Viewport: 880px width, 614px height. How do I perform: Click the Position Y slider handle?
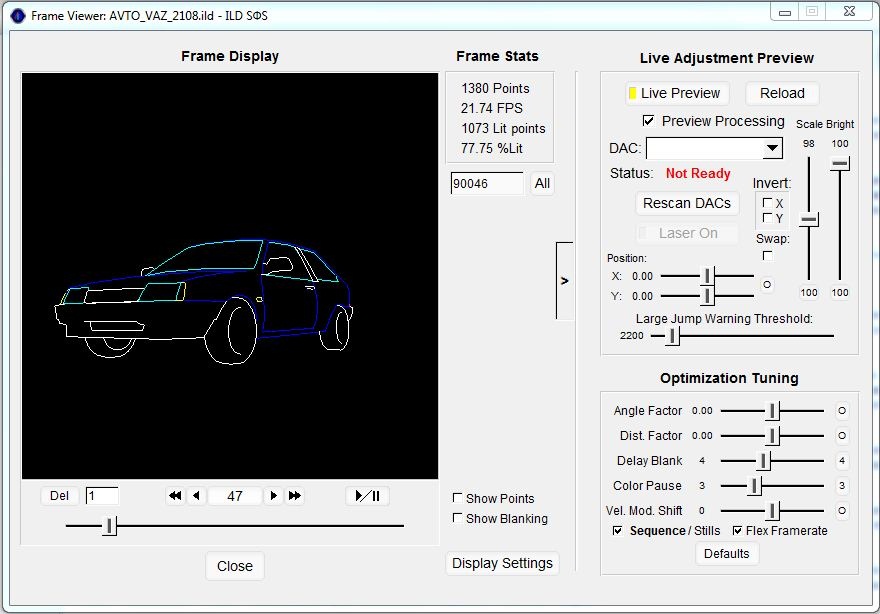pyautogui.click(x=707, y=295)
